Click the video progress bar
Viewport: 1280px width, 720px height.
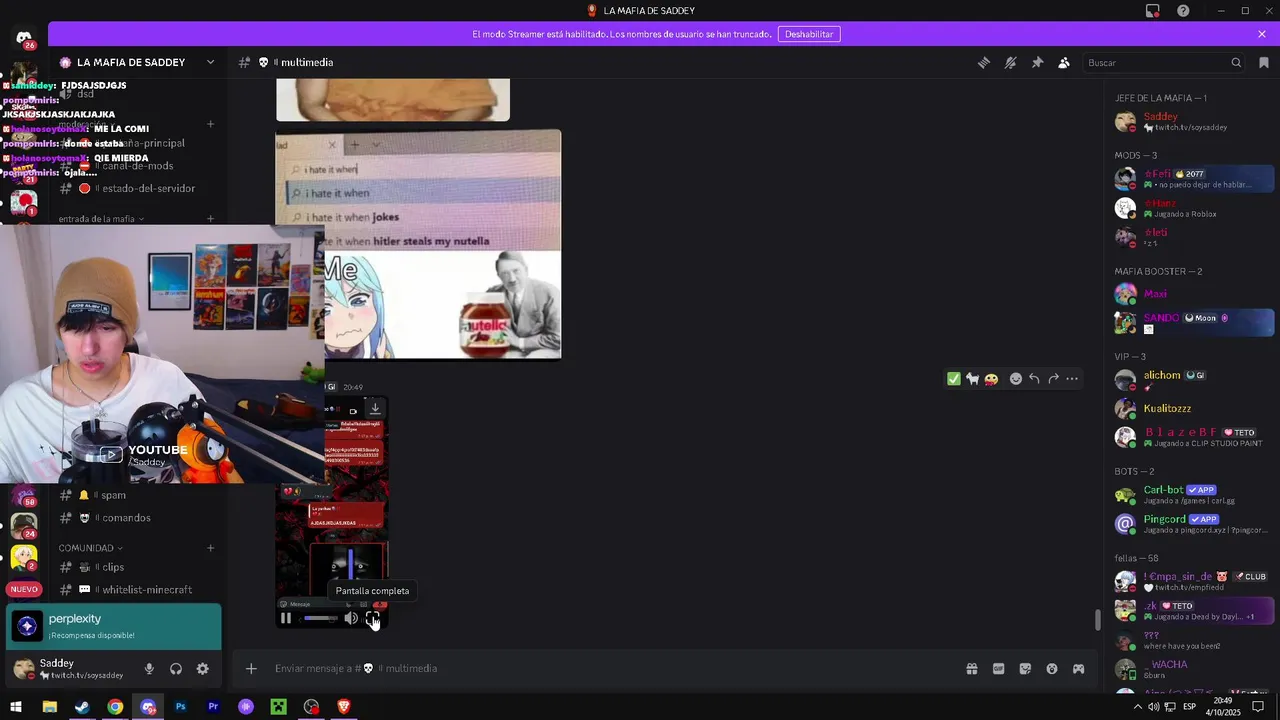320,618
